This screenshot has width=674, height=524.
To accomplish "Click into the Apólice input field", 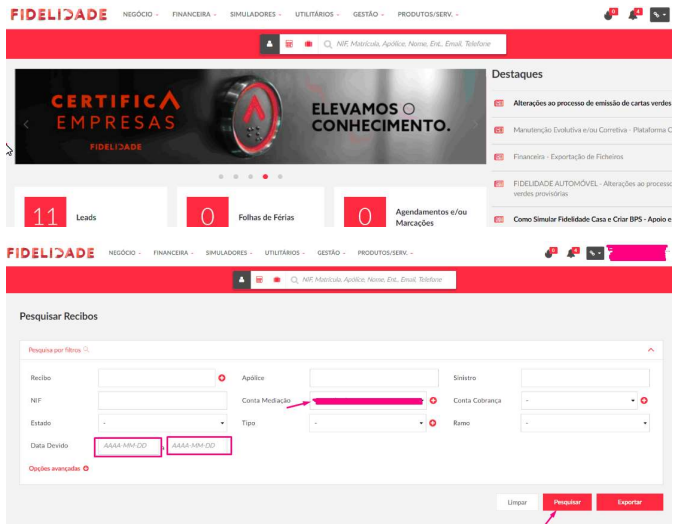I will 374,378.
